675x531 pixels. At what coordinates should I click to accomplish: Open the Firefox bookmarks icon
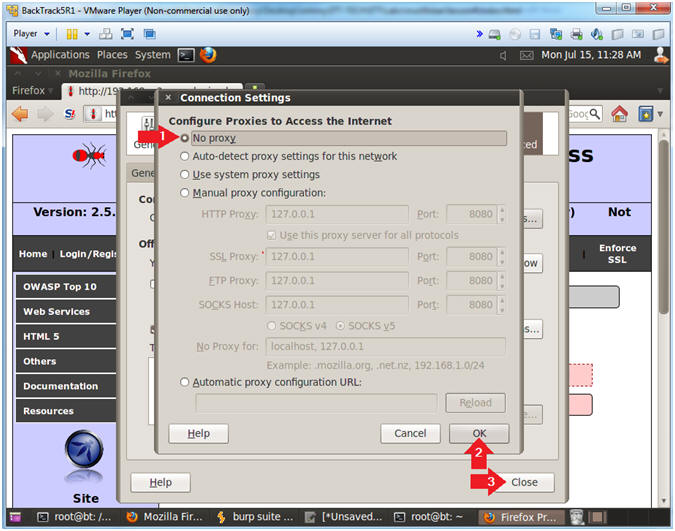[x=646, y=114]
